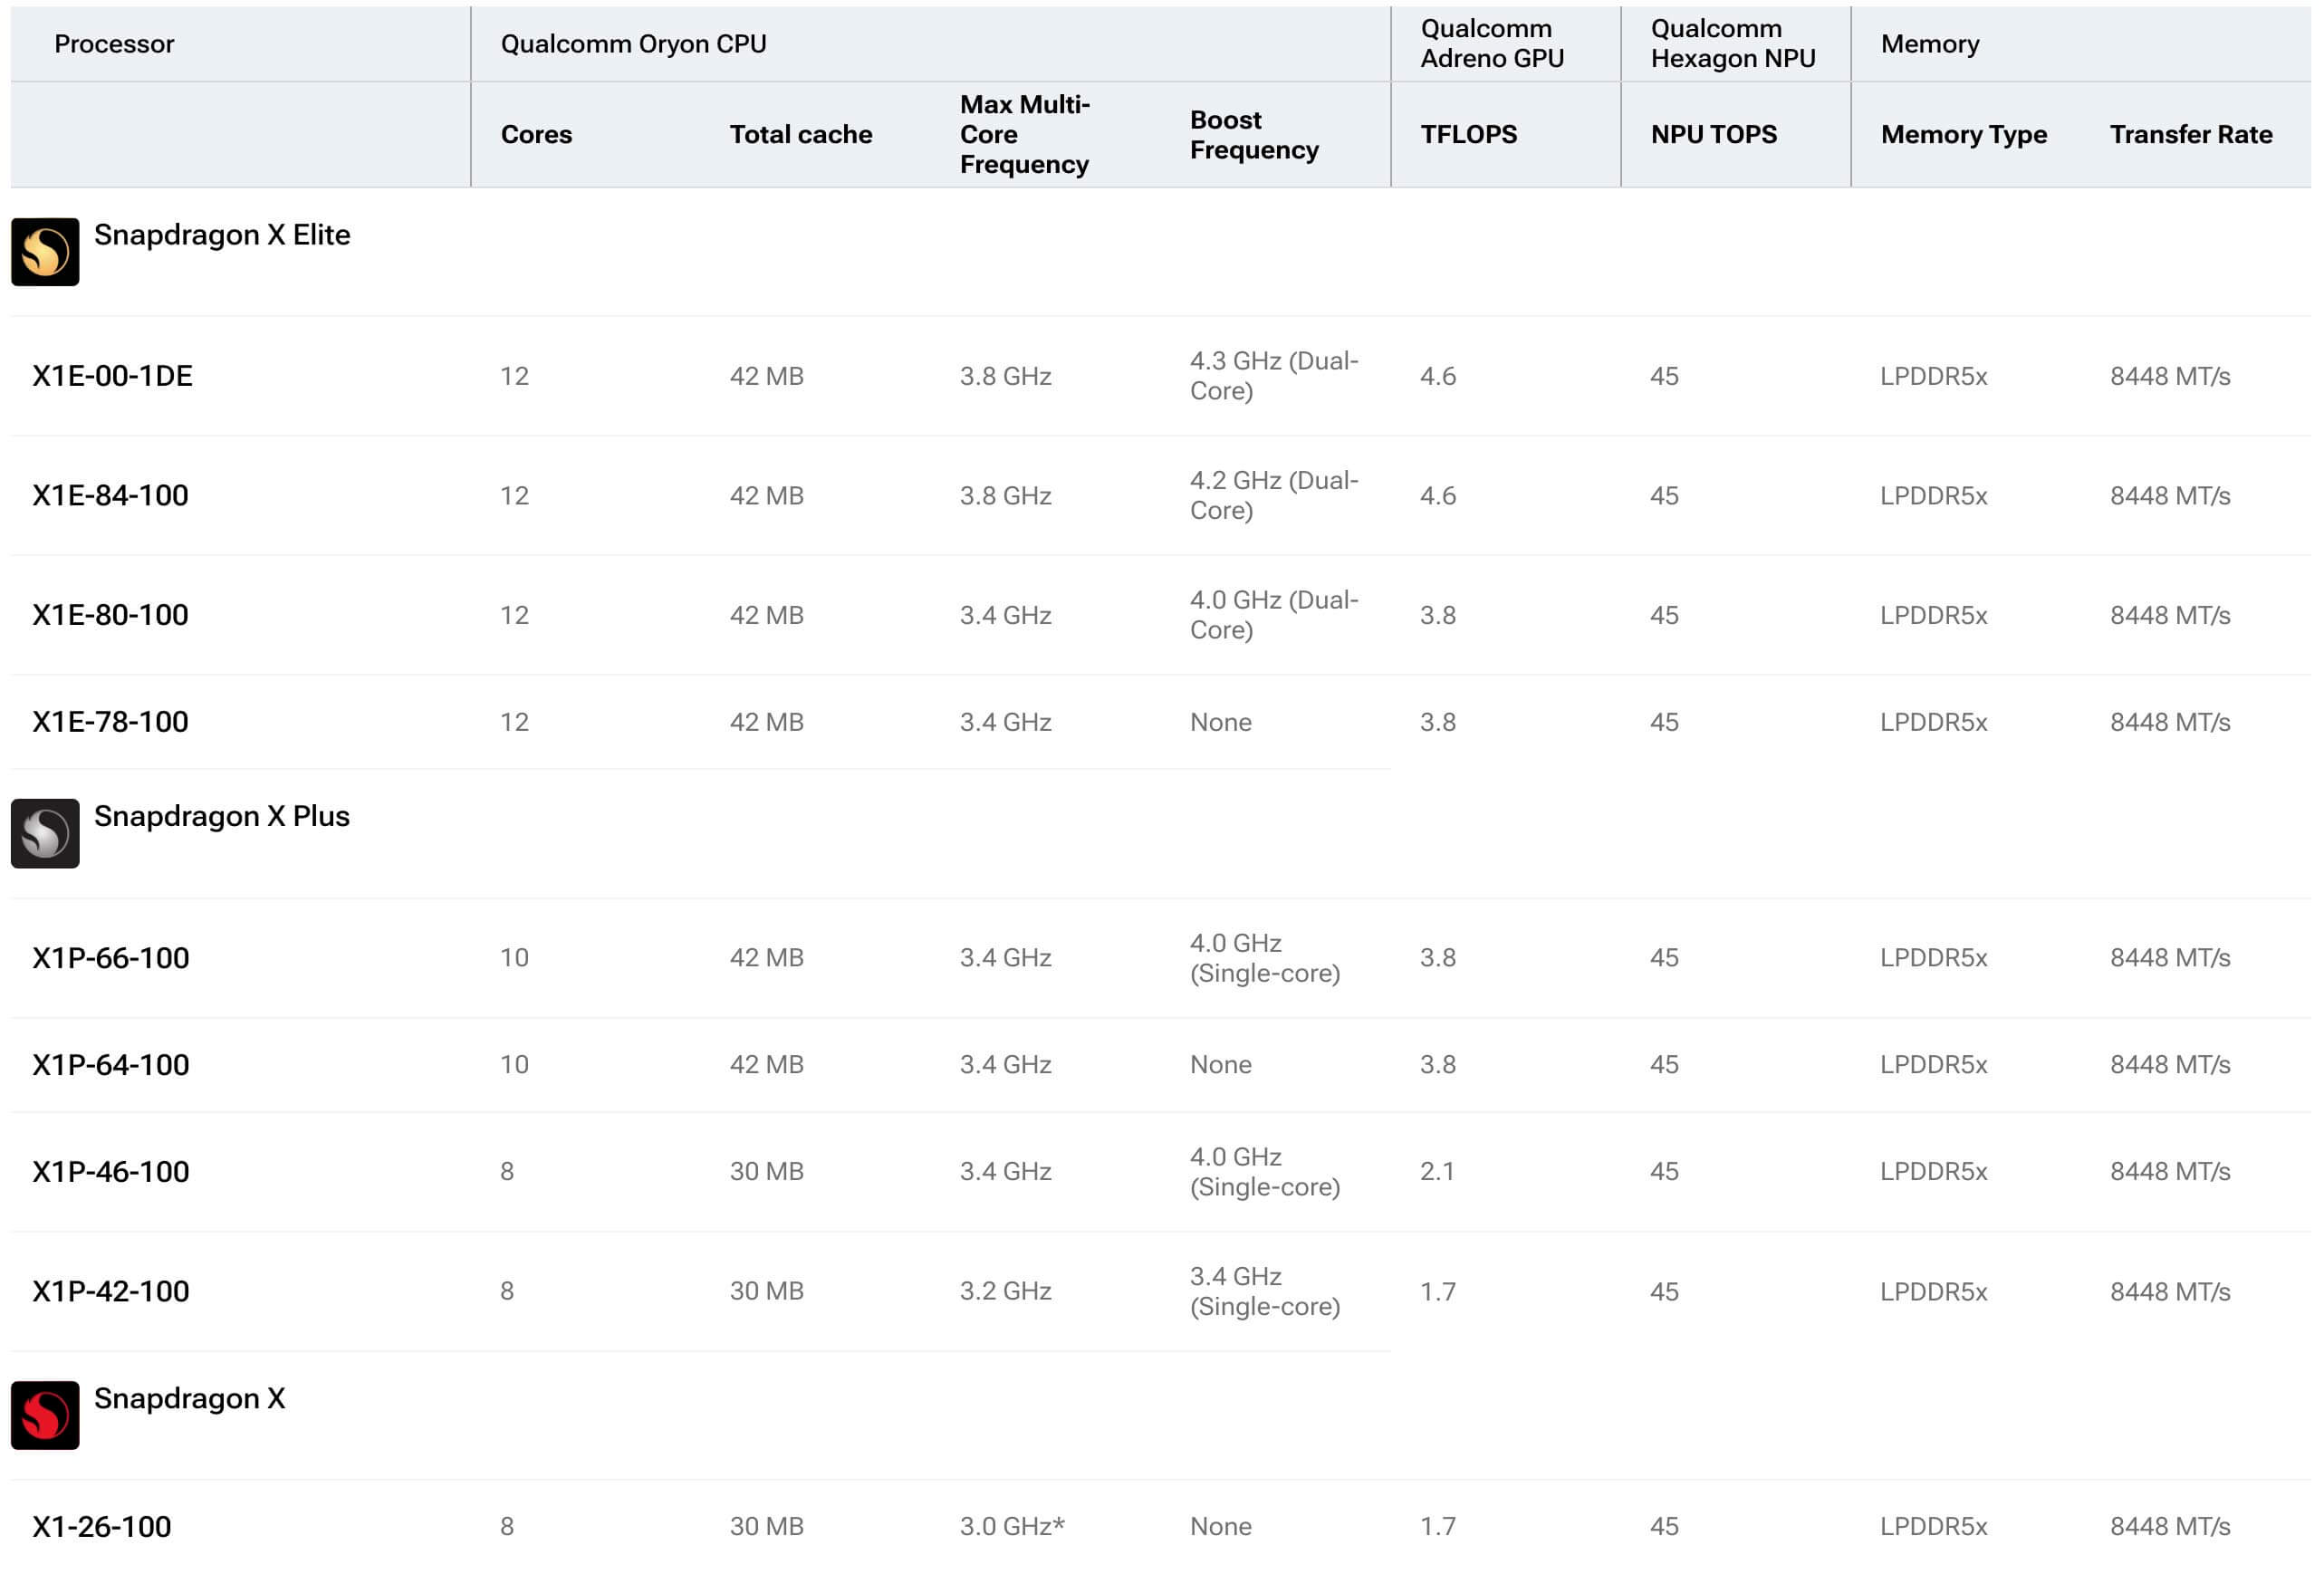The height and width of the screenshot is (1574, 2324).
Task: Click the red Snapdragon X logo icon
Action: click(x=45, y=1415)
